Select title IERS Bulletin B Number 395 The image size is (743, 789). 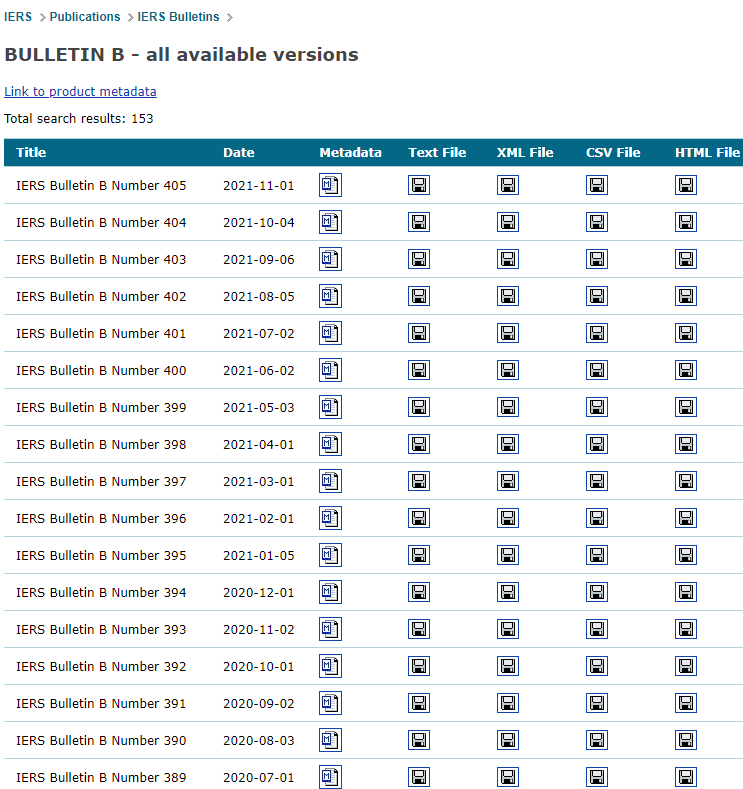click(101, 556)
